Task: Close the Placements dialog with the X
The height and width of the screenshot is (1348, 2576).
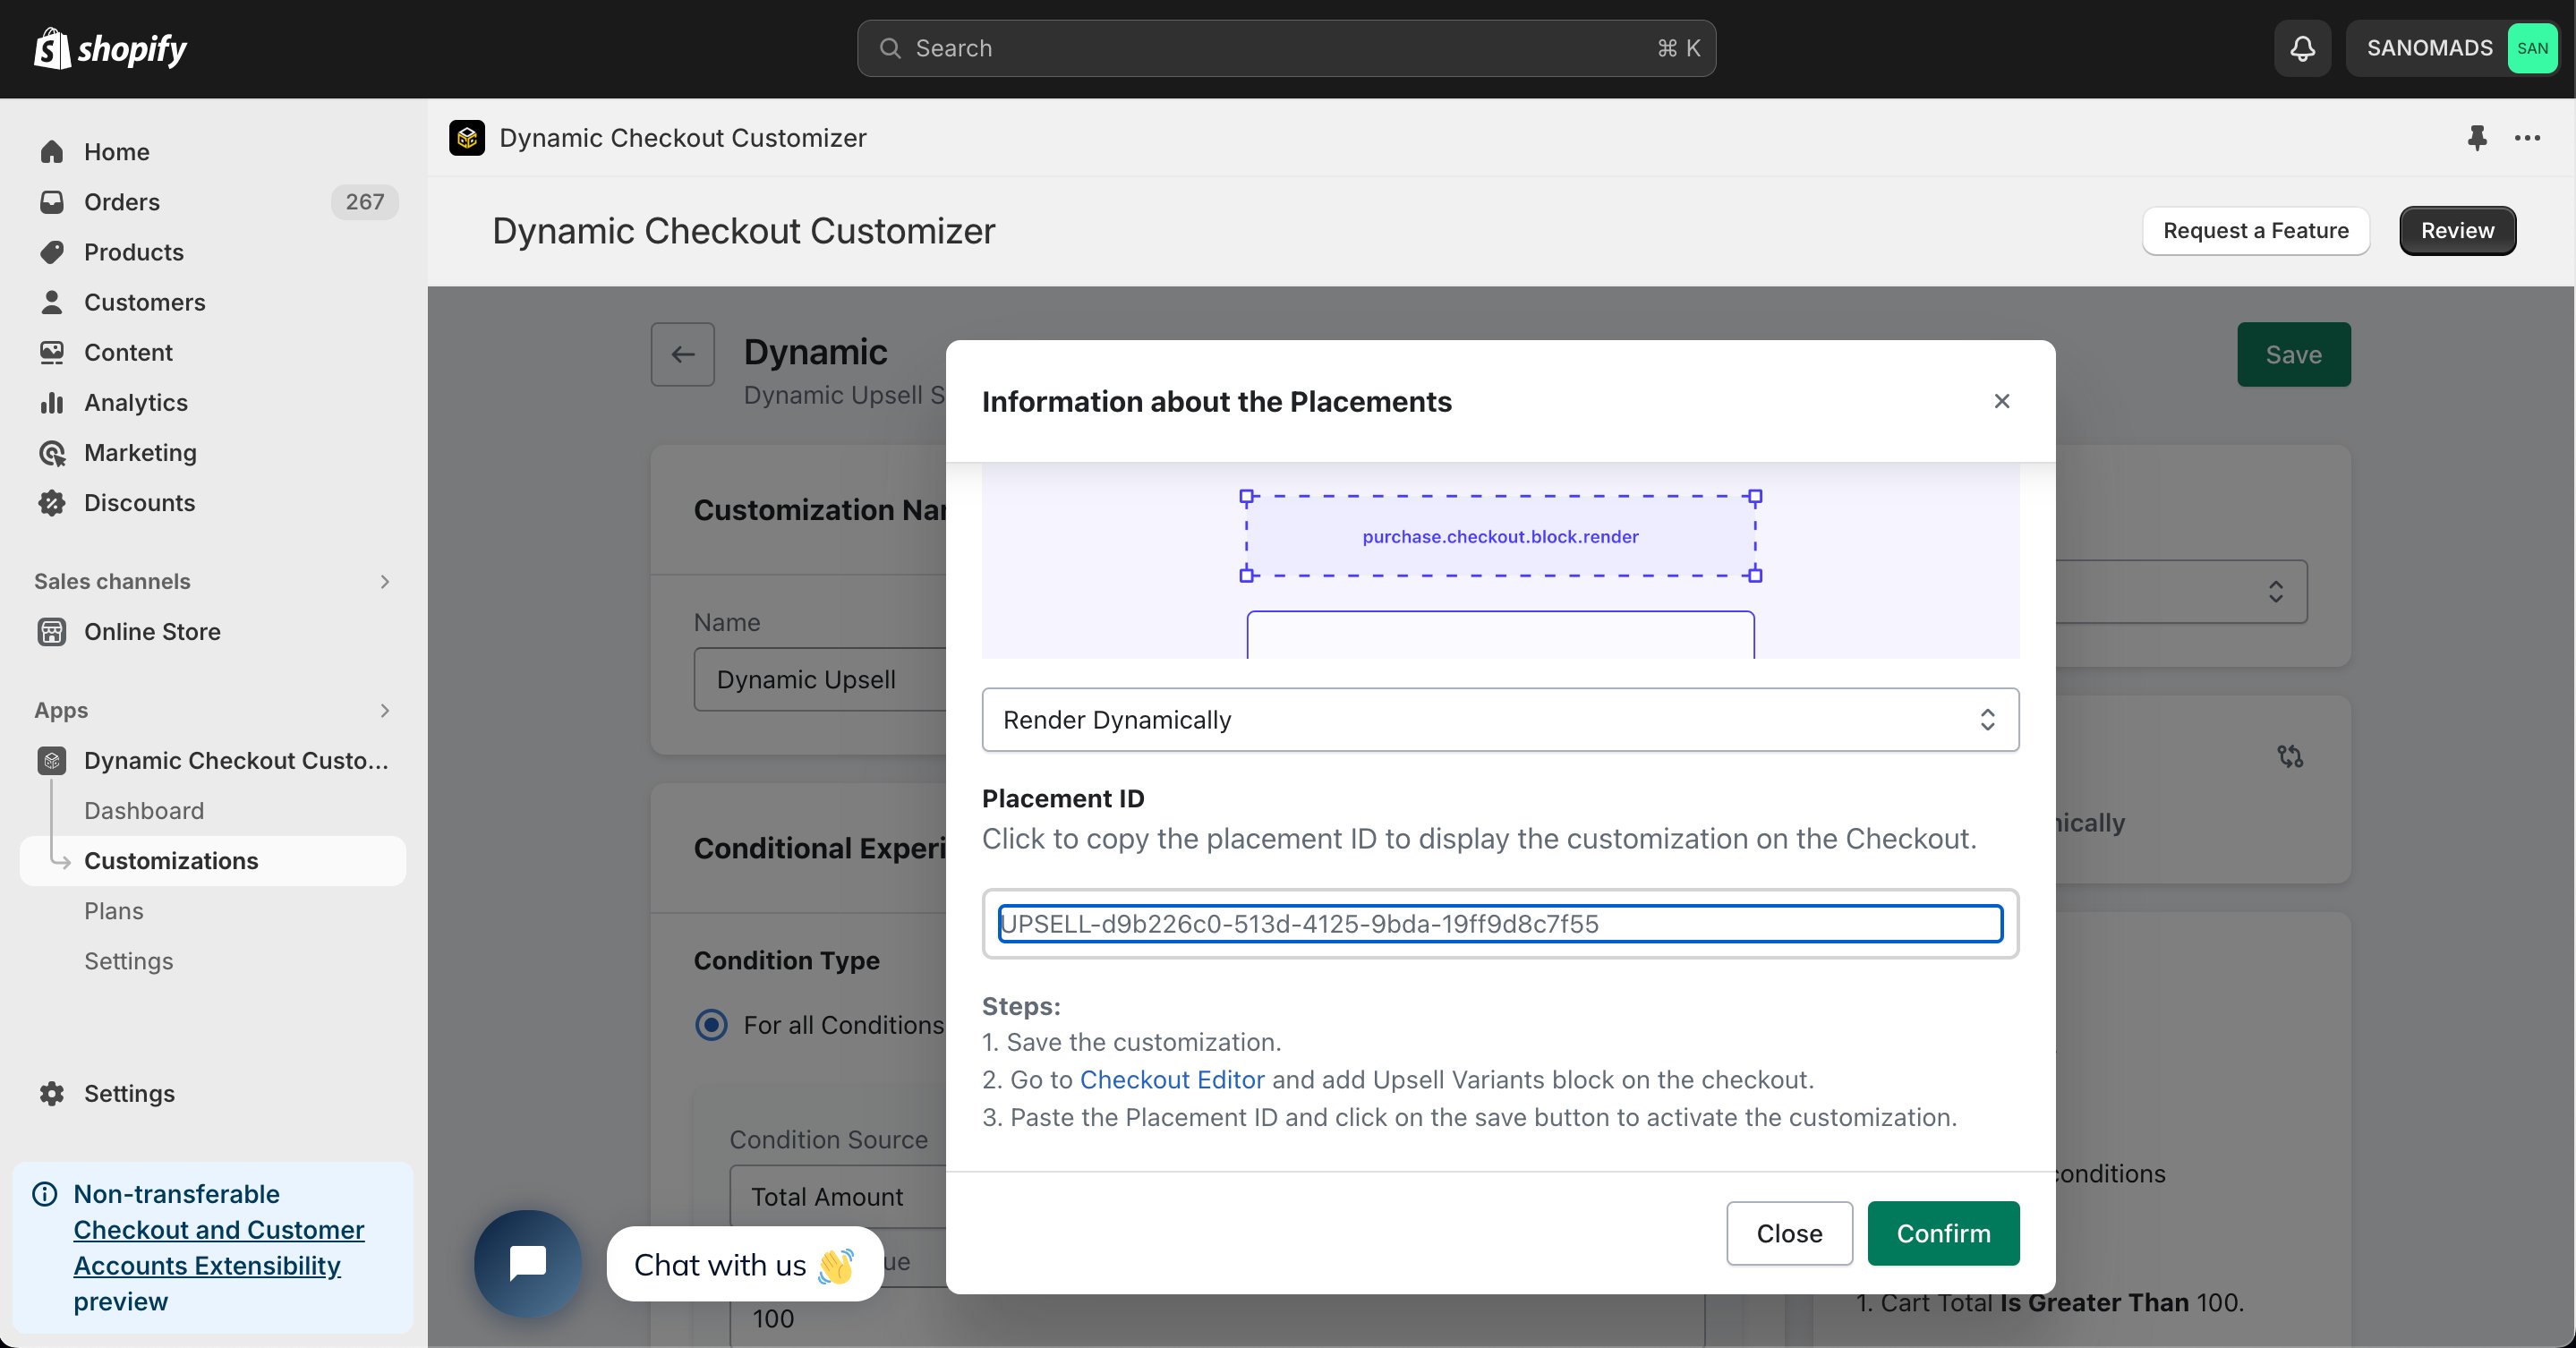Action: pos(2001,401)
